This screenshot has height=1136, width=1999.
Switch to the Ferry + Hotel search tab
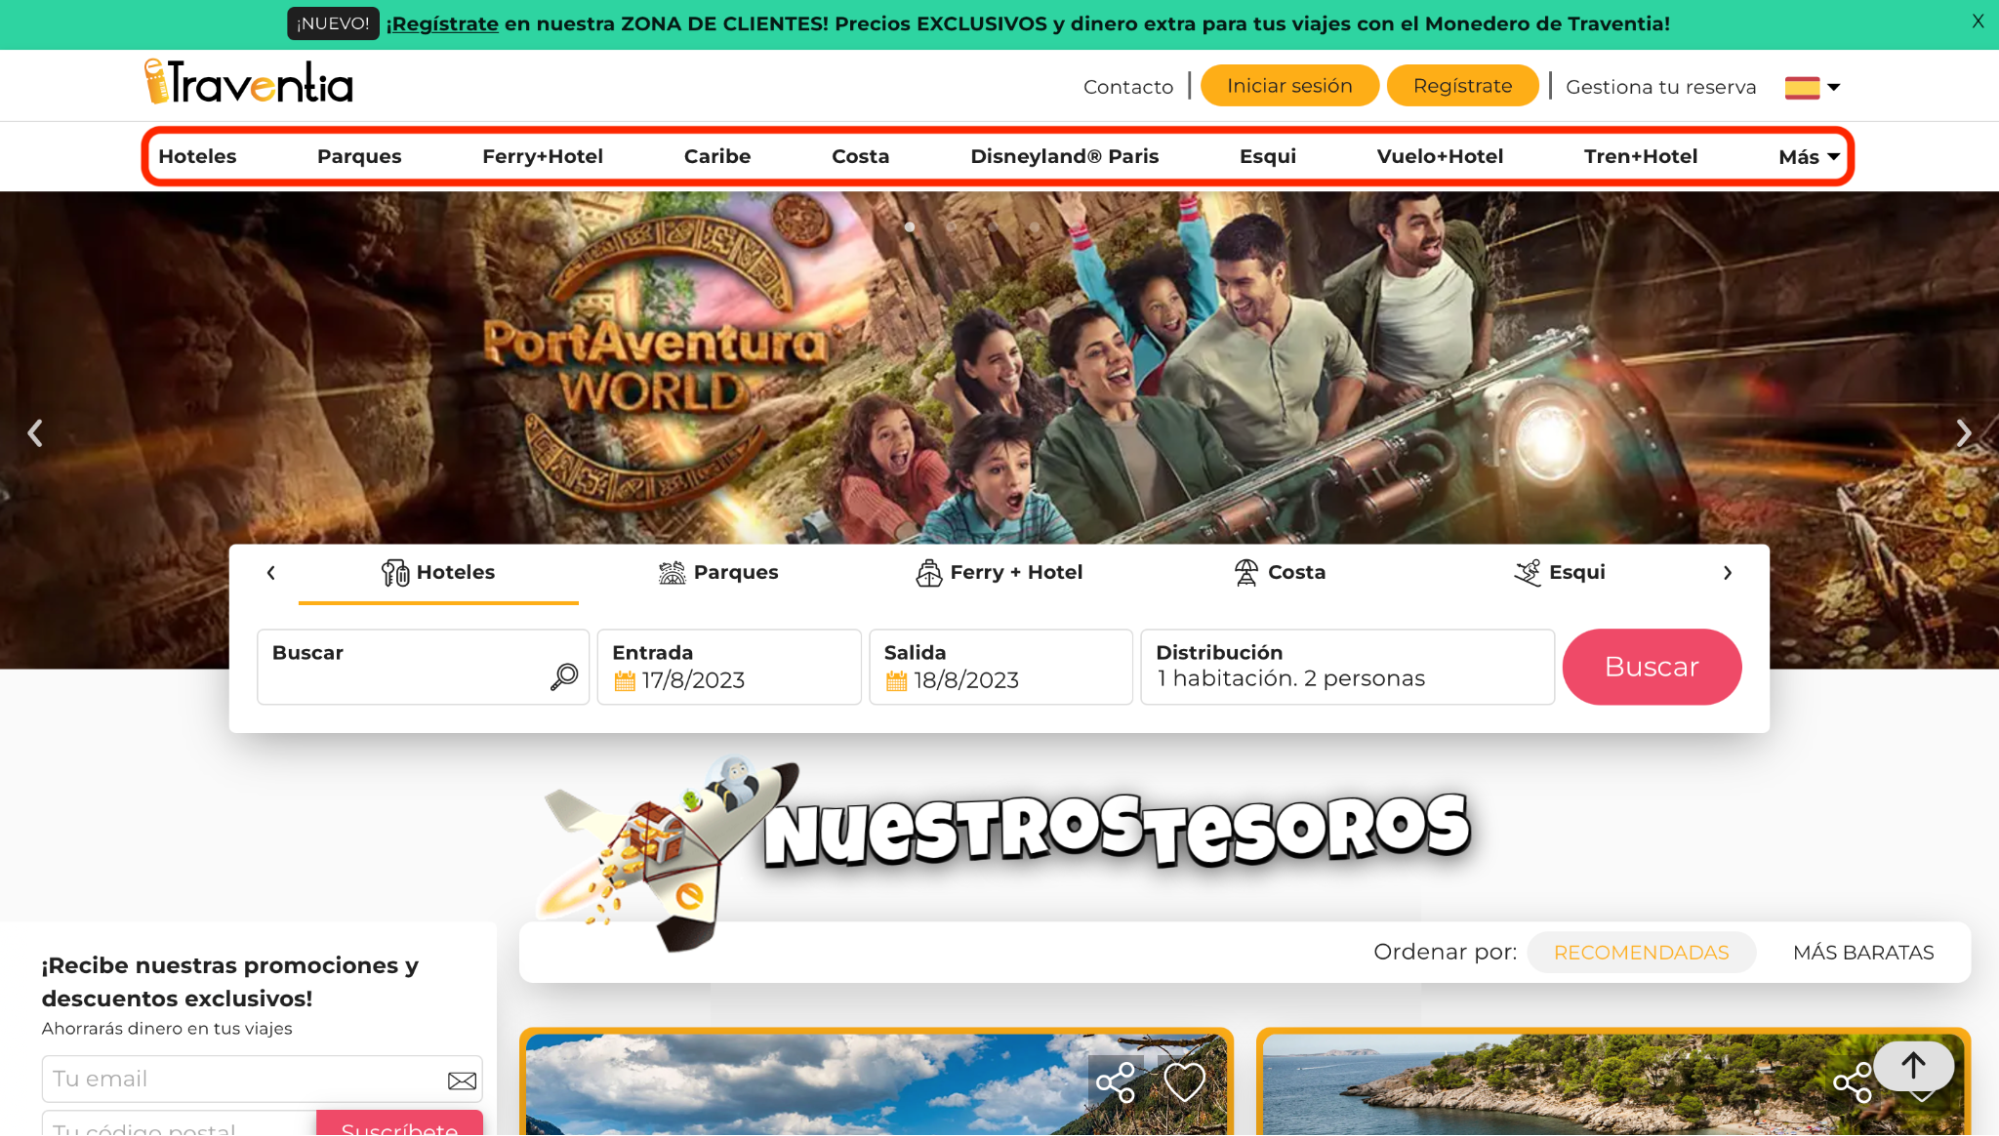[x=999, y=573]
